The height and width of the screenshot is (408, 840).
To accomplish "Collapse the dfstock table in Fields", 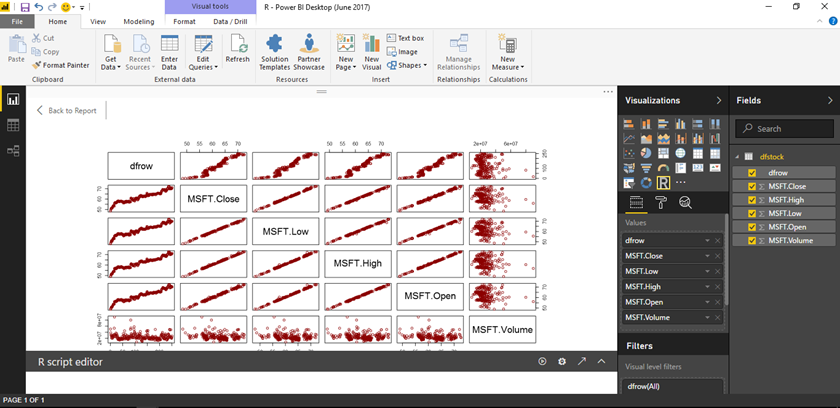I will tap(737, 156).
